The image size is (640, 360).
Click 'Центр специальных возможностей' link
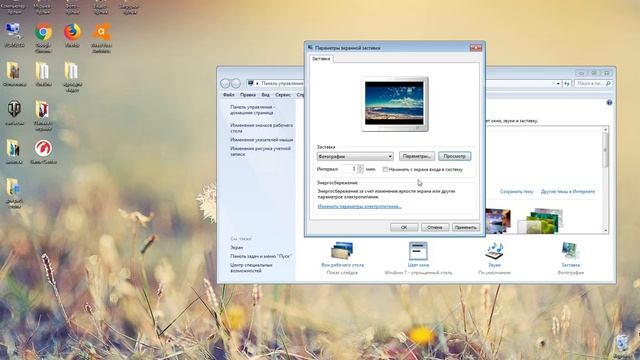[x=251, y=268]
